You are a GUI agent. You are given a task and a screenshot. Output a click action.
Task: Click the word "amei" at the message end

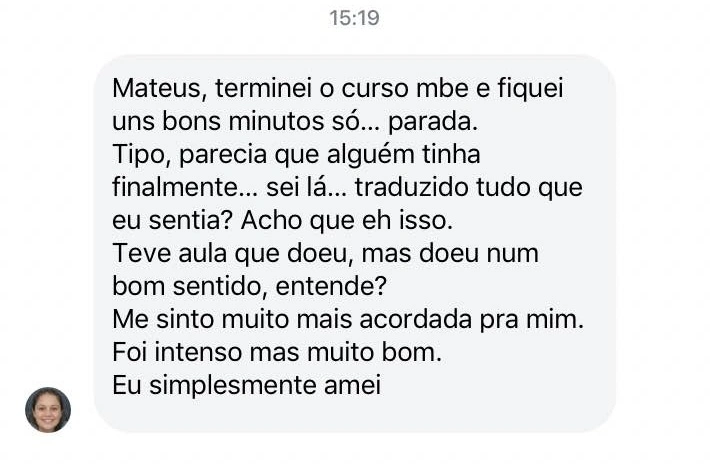point(353,385)
